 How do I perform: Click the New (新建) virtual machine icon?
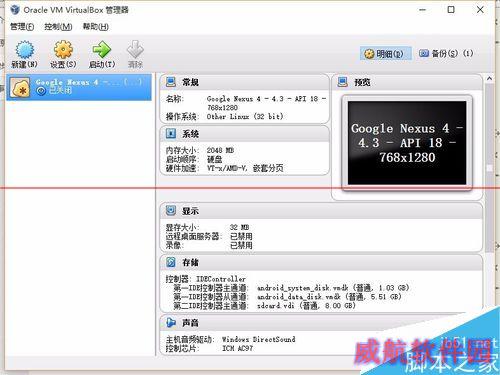coord(24,50)
